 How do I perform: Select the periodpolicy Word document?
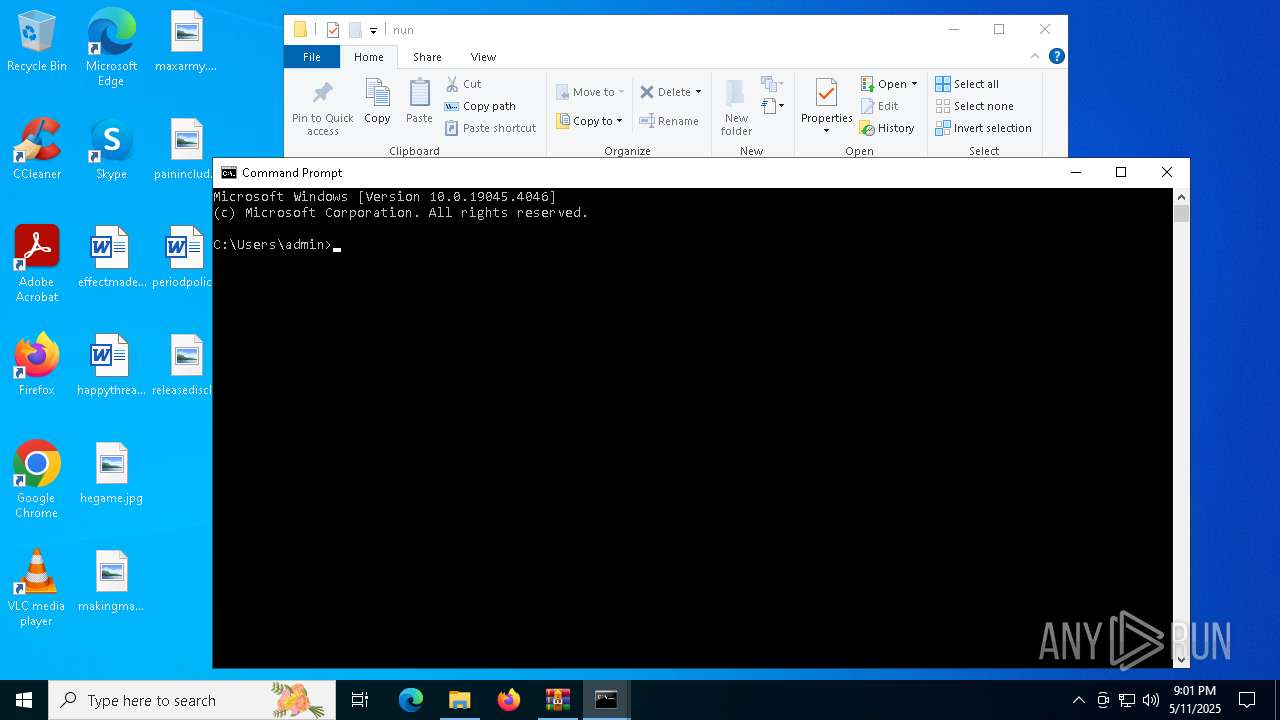184,258
